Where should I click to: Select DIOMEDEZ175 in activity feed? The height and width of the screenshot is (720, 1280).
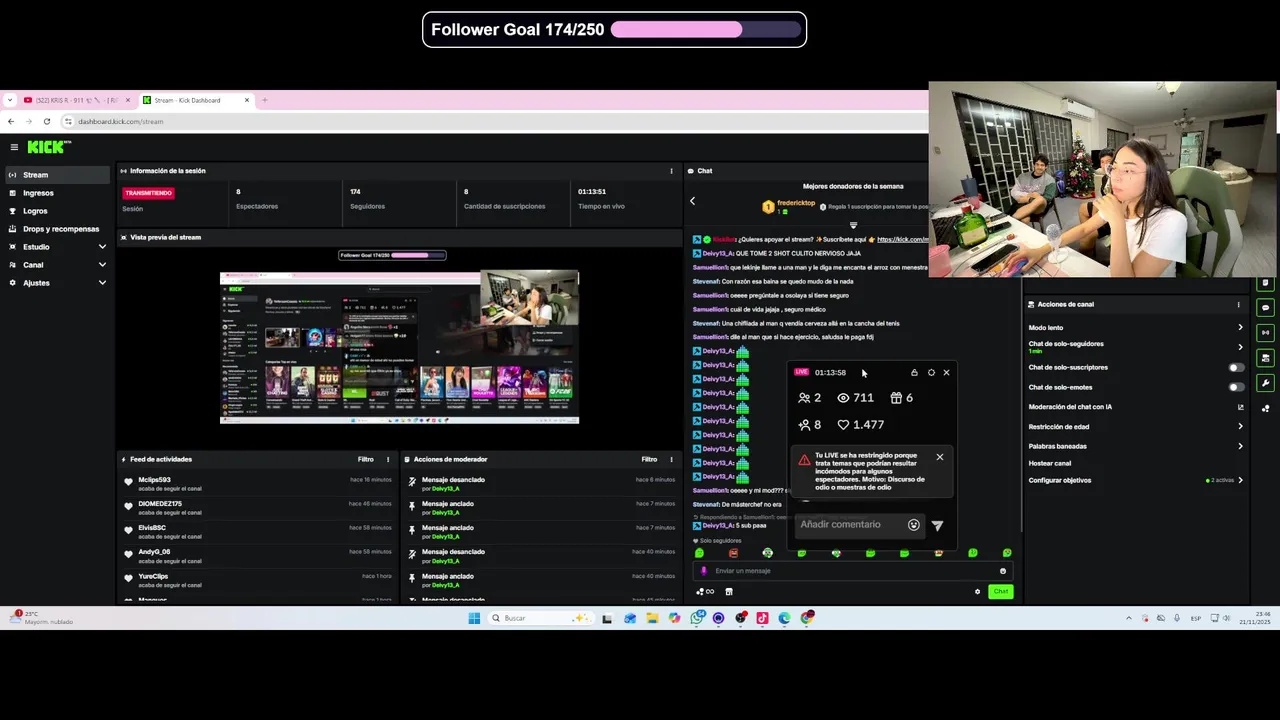click(x=160, y=504)
